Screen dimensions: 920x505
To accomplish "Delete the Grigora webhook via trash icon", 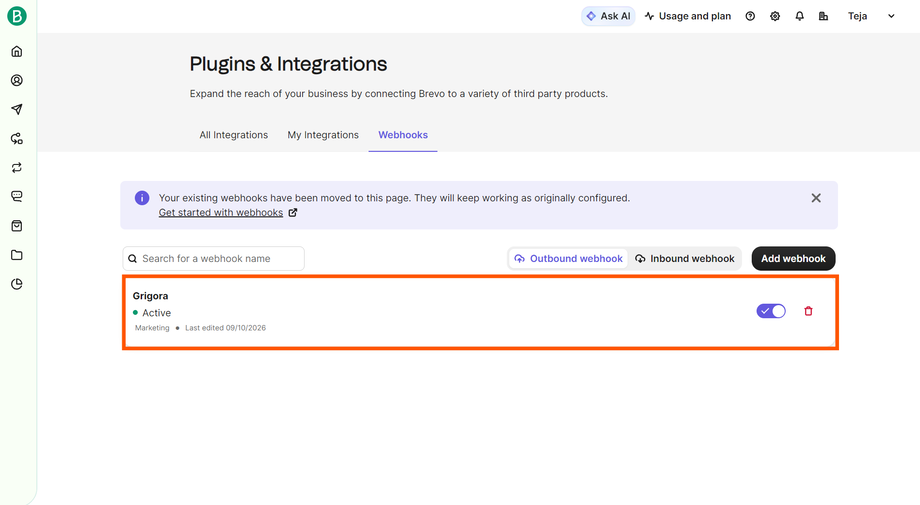I will [809, 311].
